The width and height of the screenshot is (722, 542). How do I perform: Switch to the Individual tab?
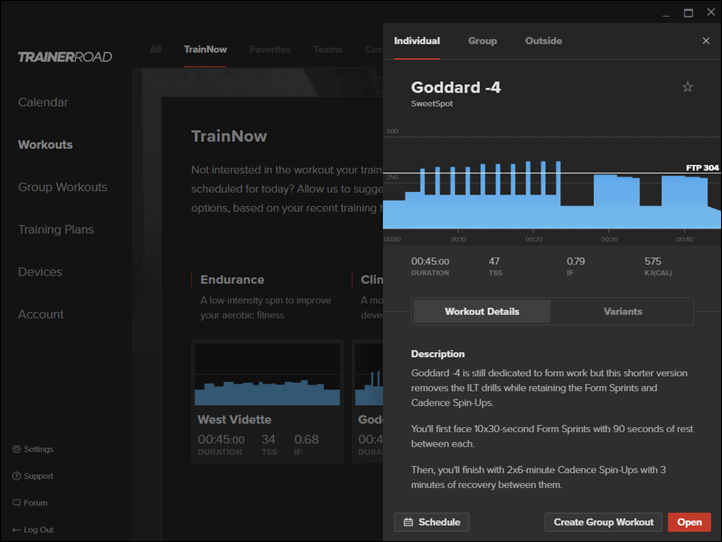[417, 41]
